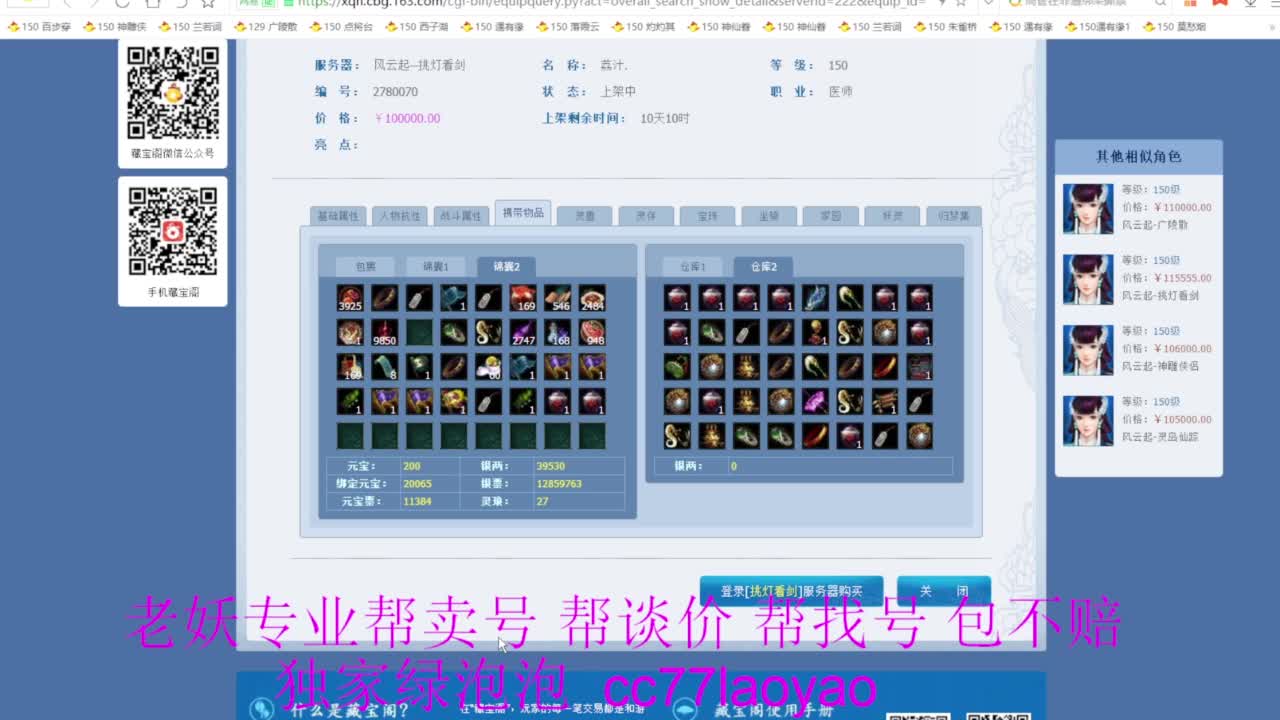Click the item stack showing 2484

coord(592,298)
